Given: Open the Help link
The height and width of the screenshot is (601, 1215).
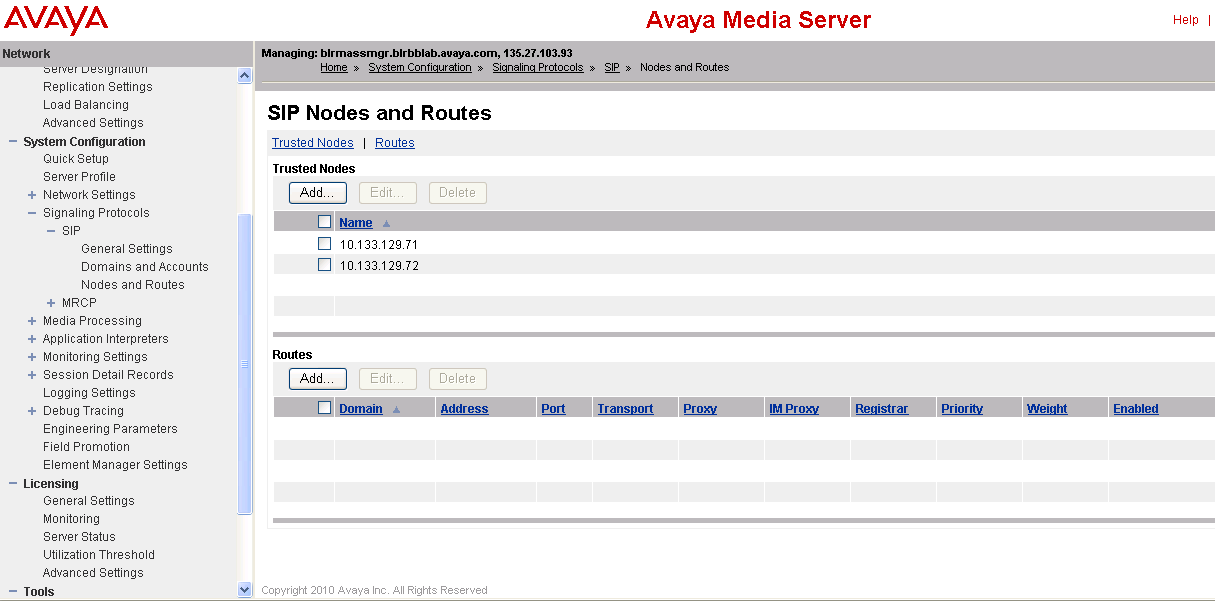Looking at the screenshot, I should click(1185, 20).
